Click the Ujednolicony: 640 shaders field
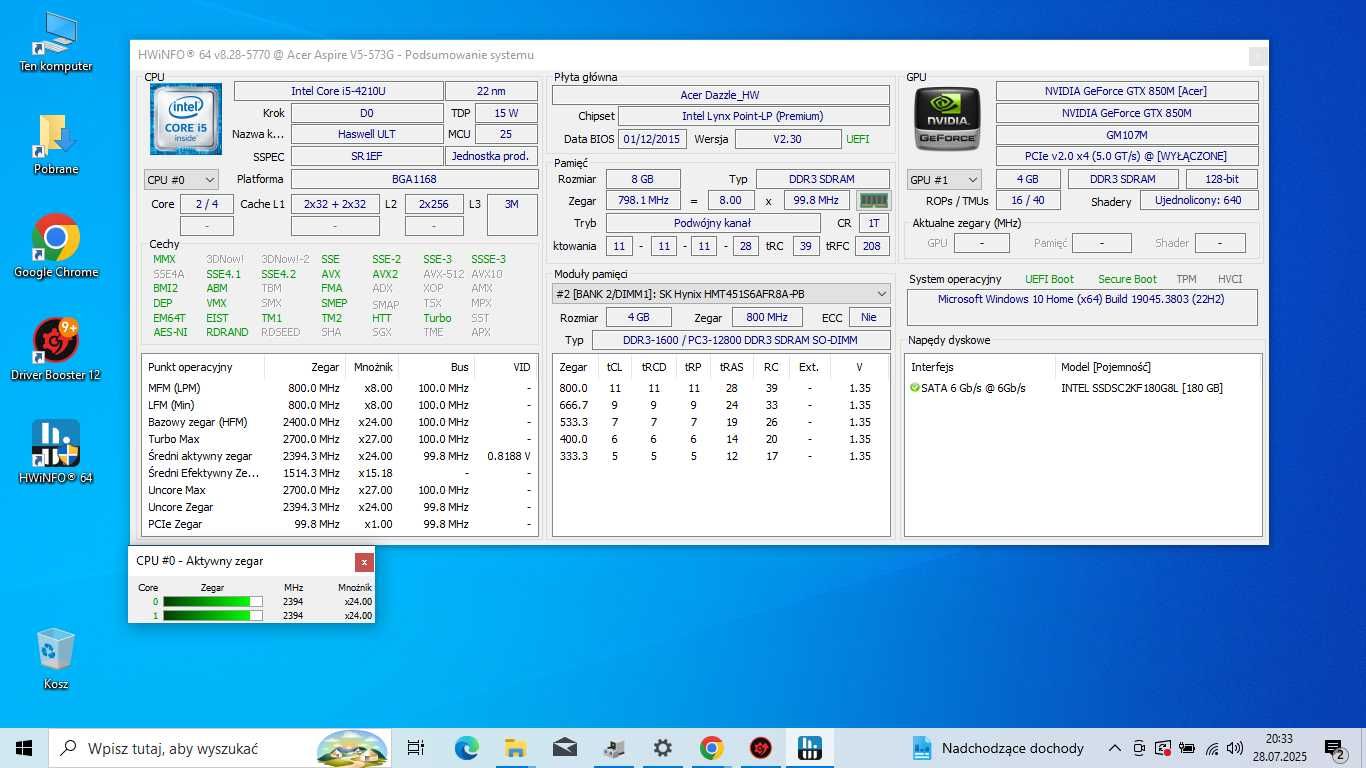The image size is (1366, 768). point(1198,201)
